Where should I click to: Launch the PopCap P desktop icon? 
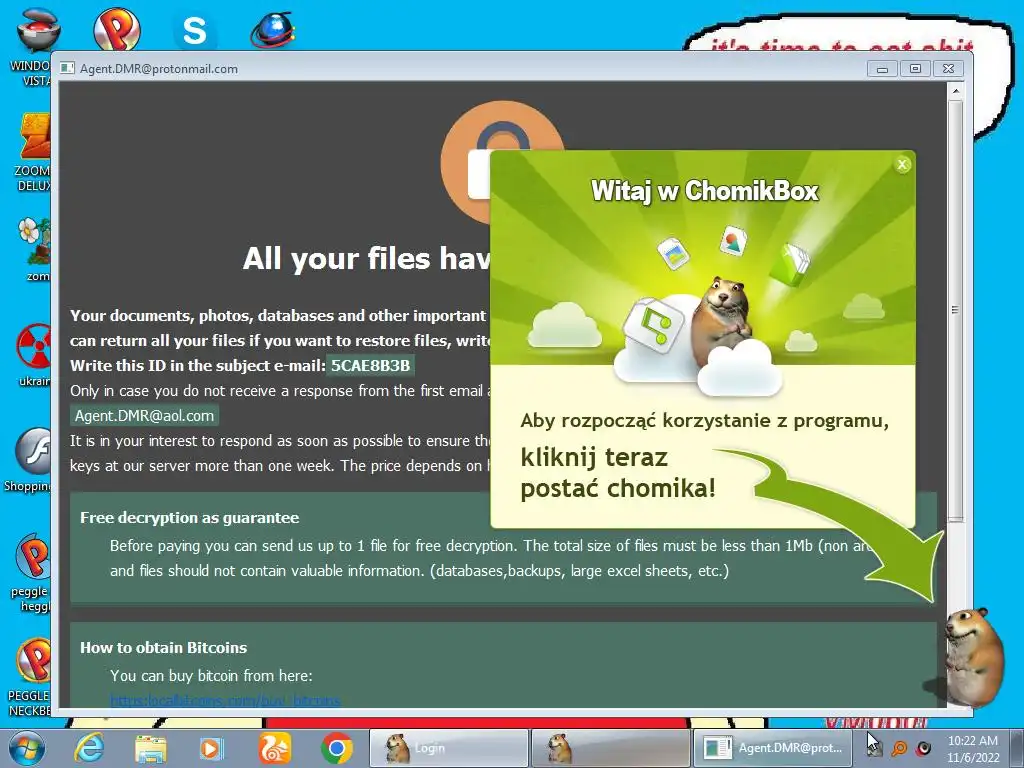pyautogui.click(x=116, y=29)
